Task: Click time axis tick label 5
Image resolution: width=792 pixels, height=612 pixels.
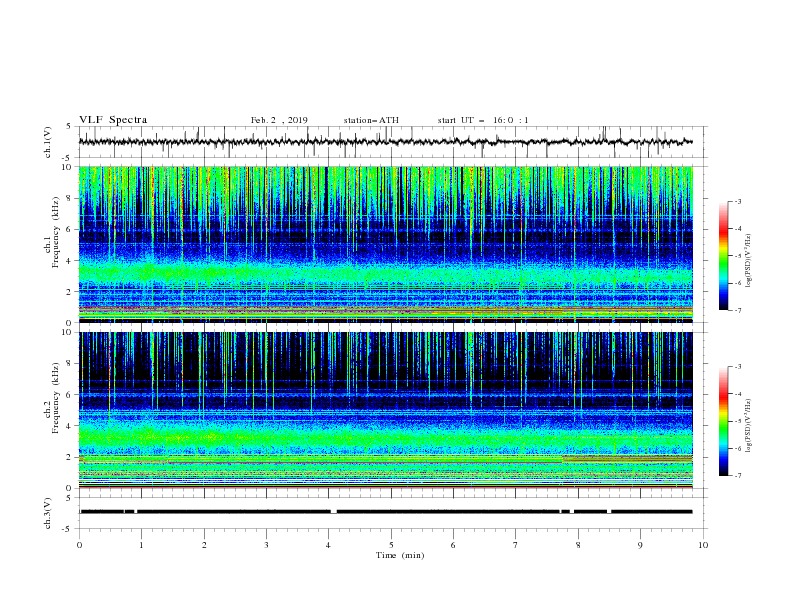Action: [391, 545]
